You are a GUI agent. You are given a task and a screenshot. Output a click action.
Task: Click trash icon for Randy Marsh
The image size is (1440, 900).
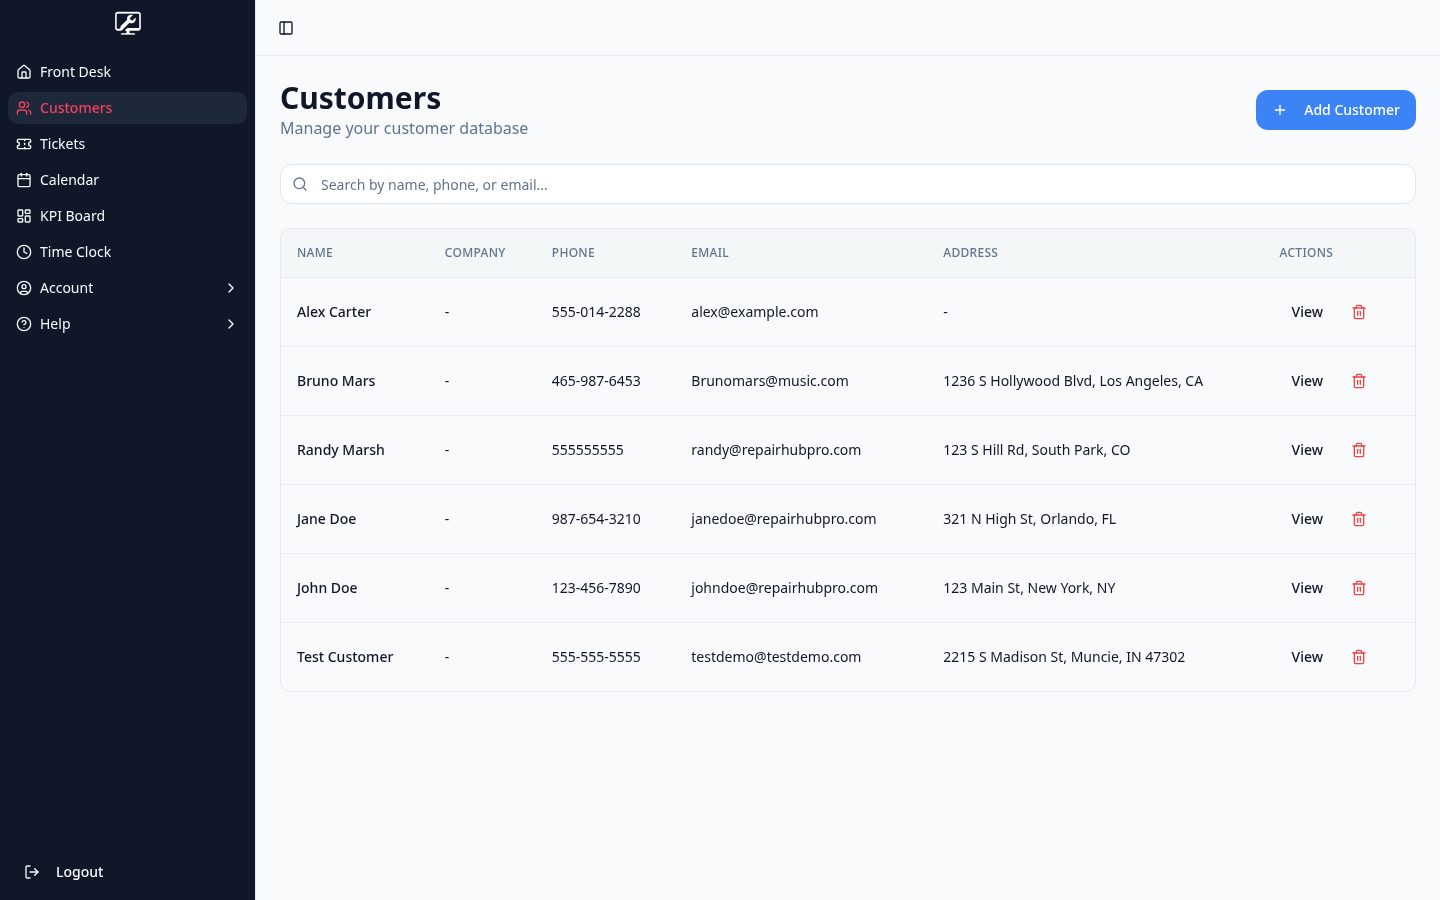[1359, 450]
